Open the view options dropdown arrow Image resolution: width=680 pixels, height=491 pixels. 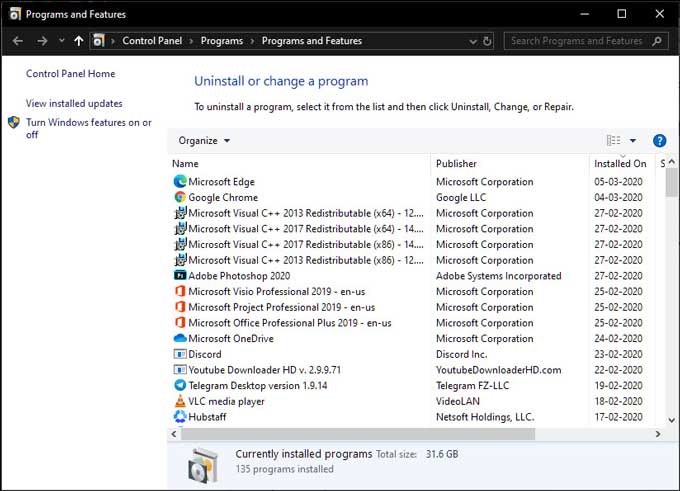click(x=633, y=141)
